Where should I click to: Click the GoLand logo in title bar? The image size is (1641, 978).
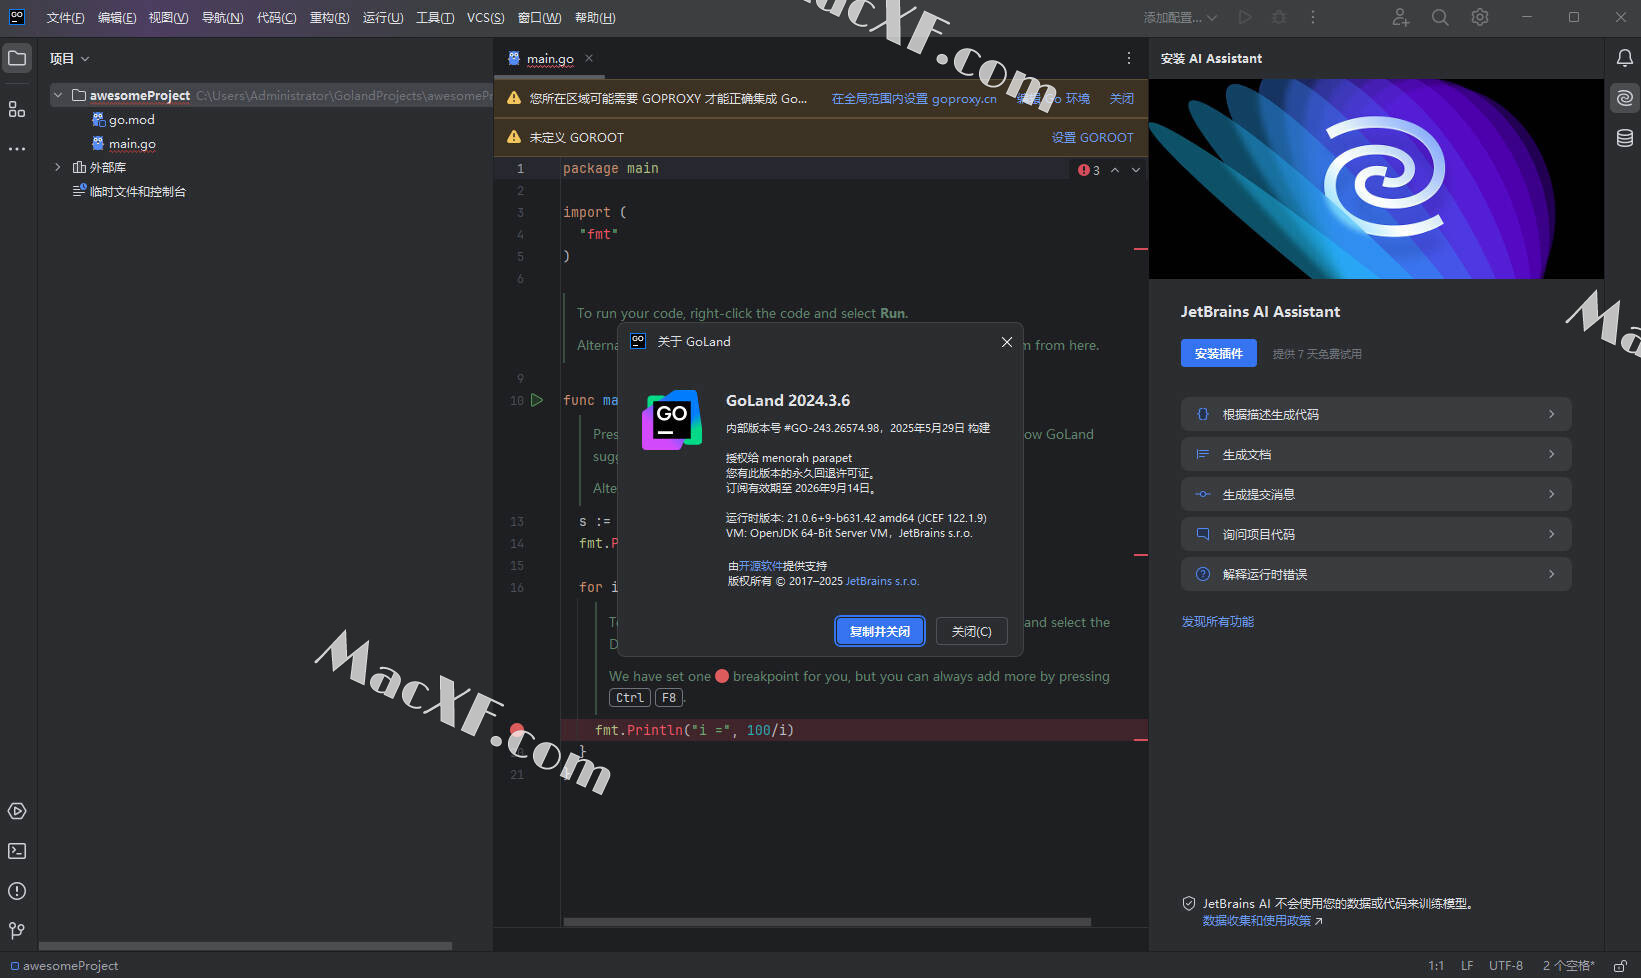pyautogui.click(x=17, y=17)
